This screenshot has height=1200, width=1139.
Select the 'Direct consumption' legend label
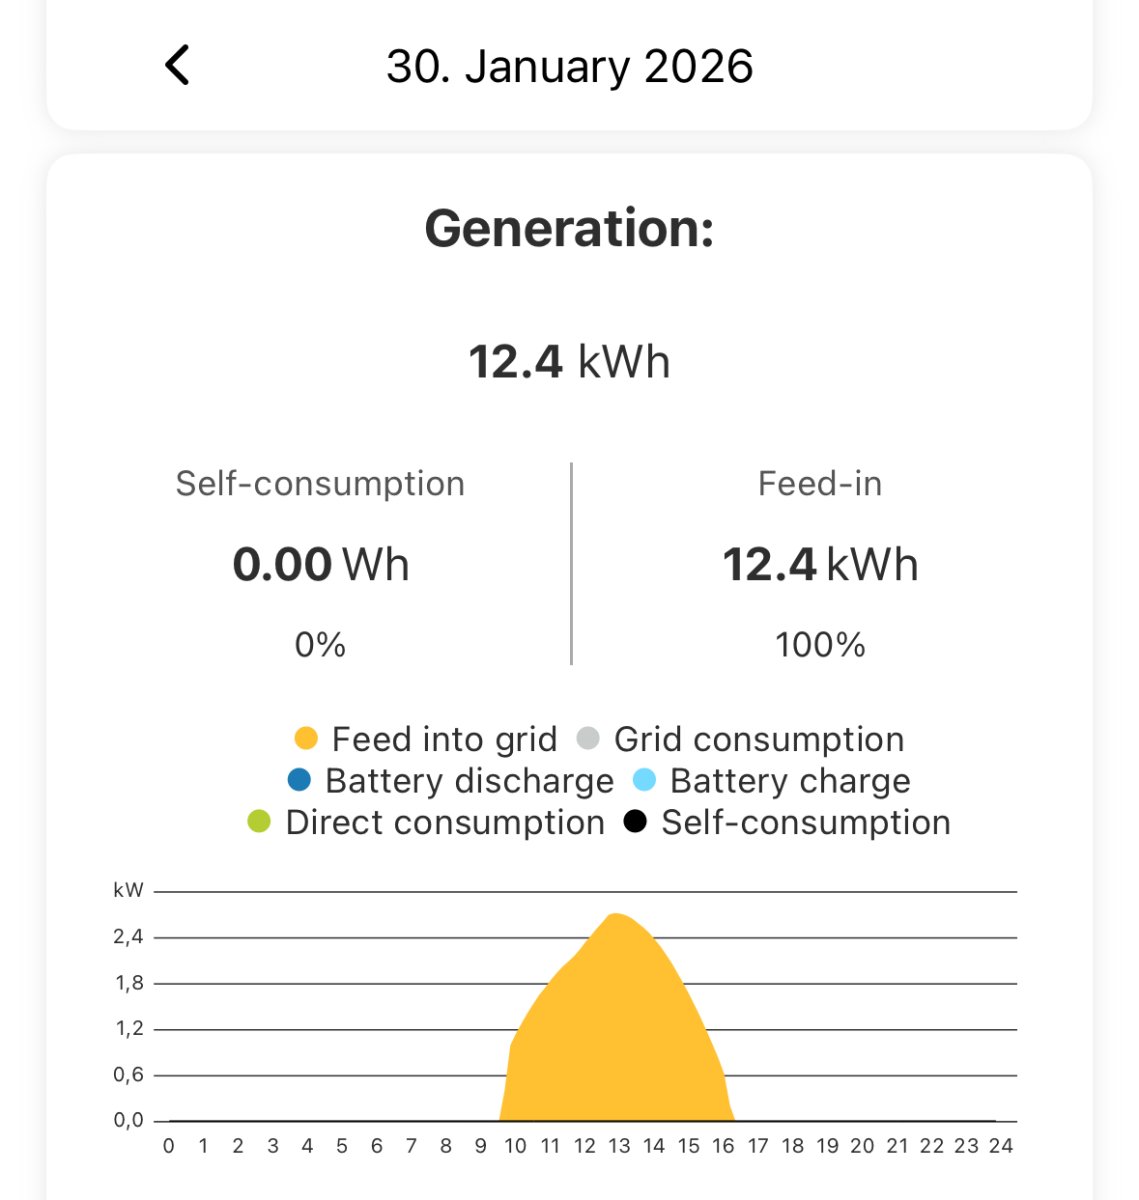click(x=445, y=822)
